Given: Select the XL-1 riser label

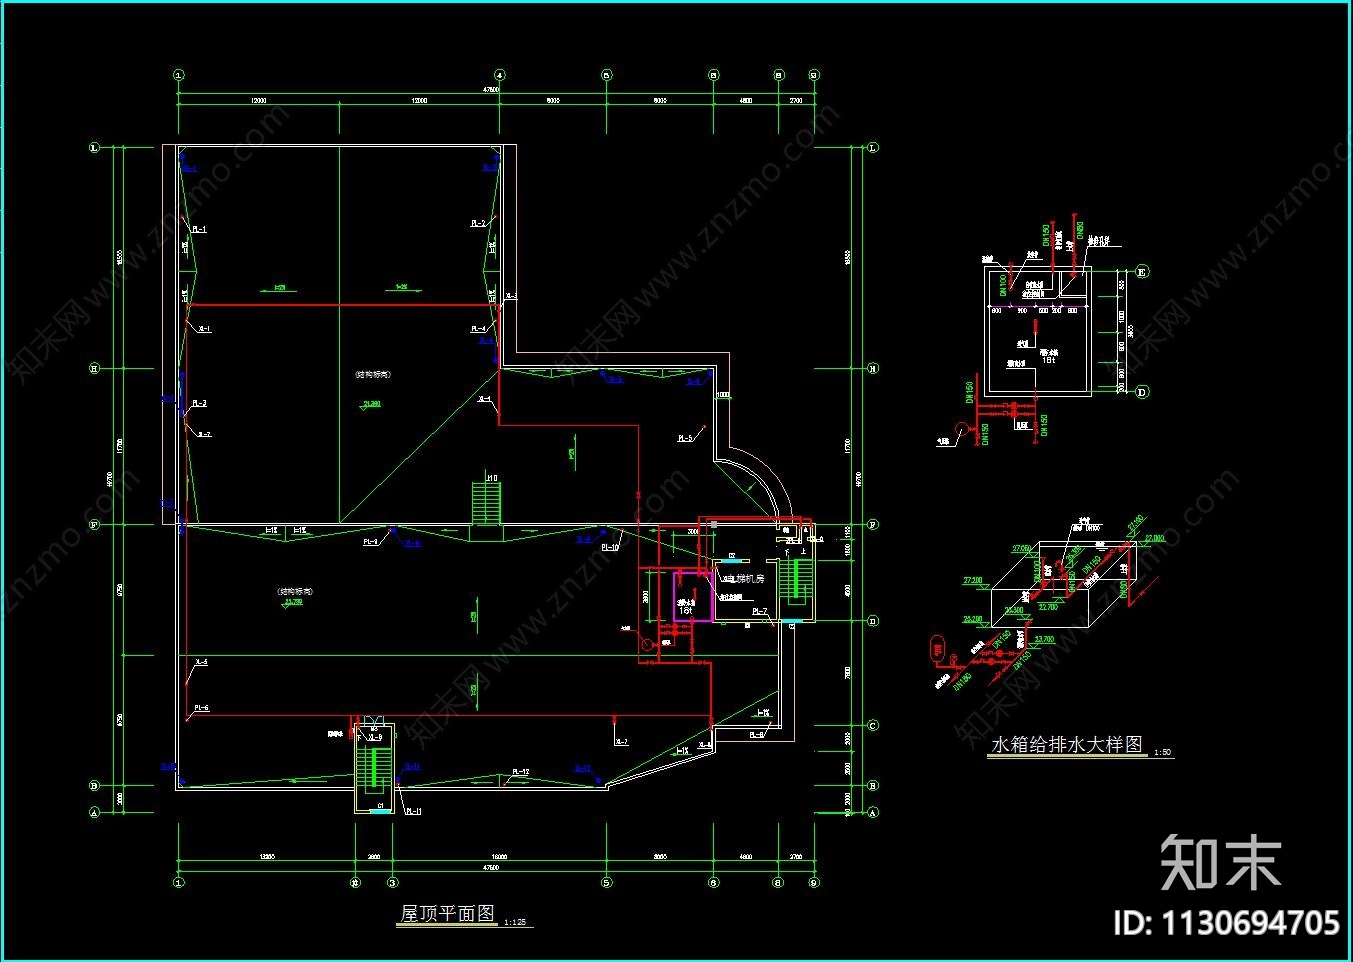Looking at the screenshot, I should [x=203, y=329].
